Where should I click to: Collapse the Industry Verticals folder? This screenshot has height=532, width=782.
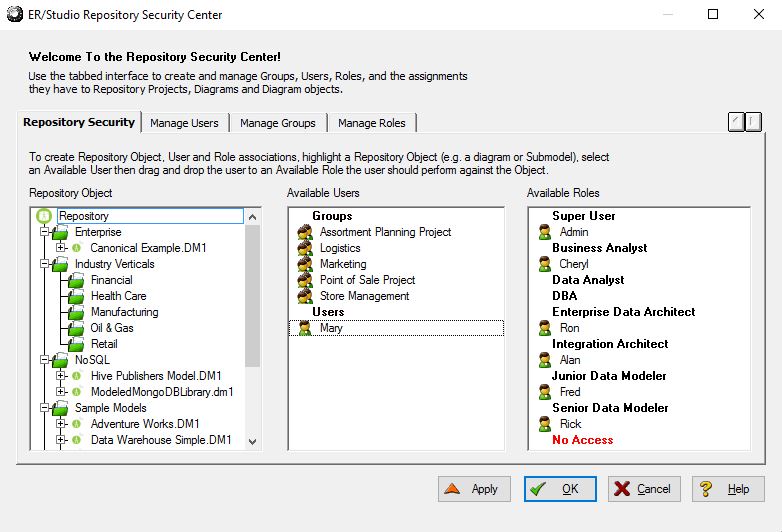click(x=45, y=264)
